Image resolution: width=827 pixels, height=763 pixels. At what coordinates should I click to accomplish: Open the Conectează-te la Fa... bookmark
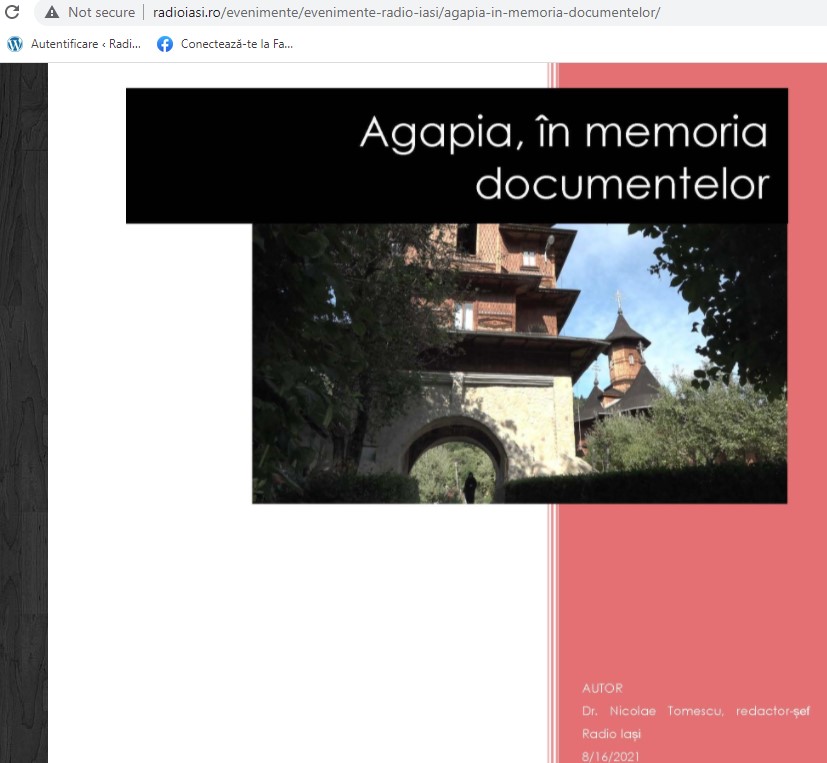(x=236, y=44)
